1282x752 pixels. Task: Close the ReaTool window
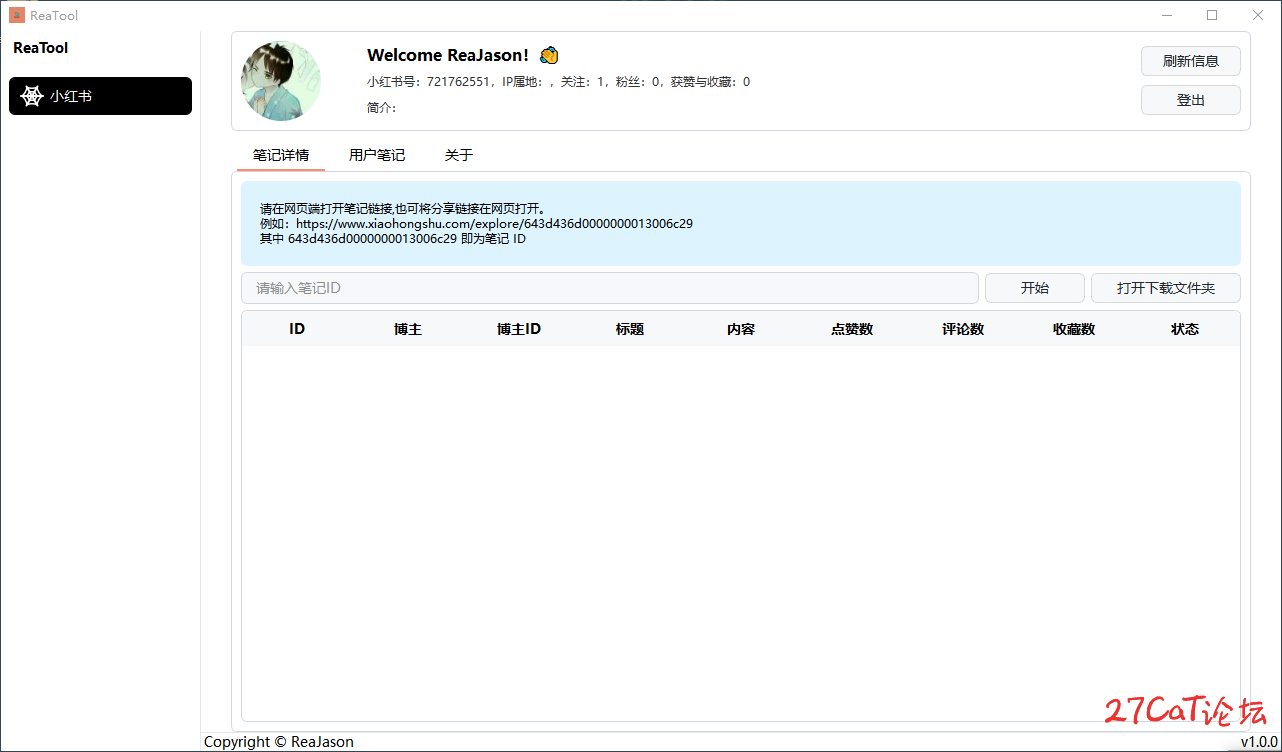pyautogui.click(x=1258, y=15)
